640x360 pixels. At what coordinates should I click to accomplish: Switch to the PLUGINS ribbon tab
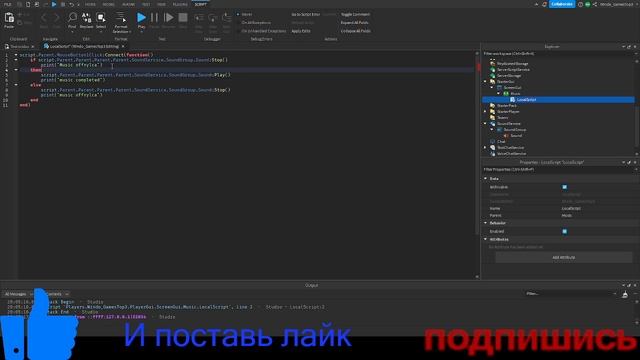pos(180,4)
